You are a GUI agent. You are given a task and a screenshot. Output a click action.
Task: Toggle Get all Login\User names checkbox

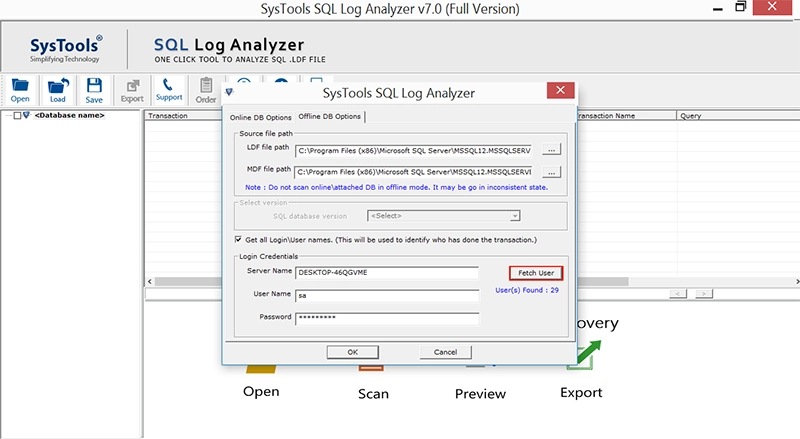238,239
